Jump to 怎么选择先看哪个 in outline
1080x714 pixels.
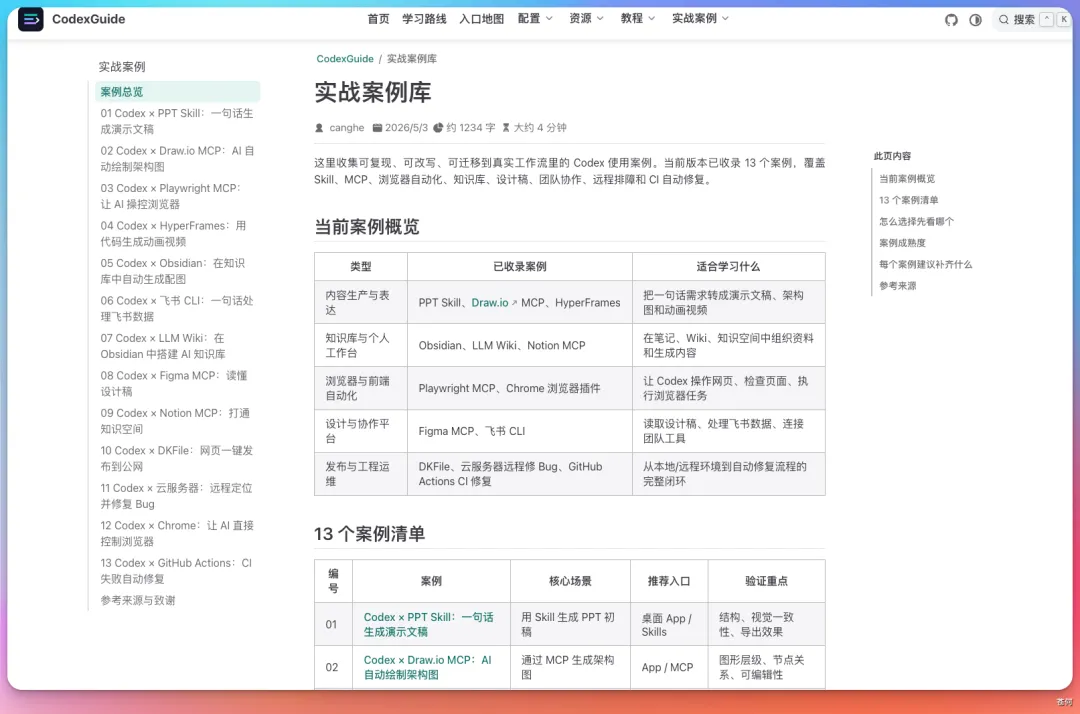pos(916,222)
